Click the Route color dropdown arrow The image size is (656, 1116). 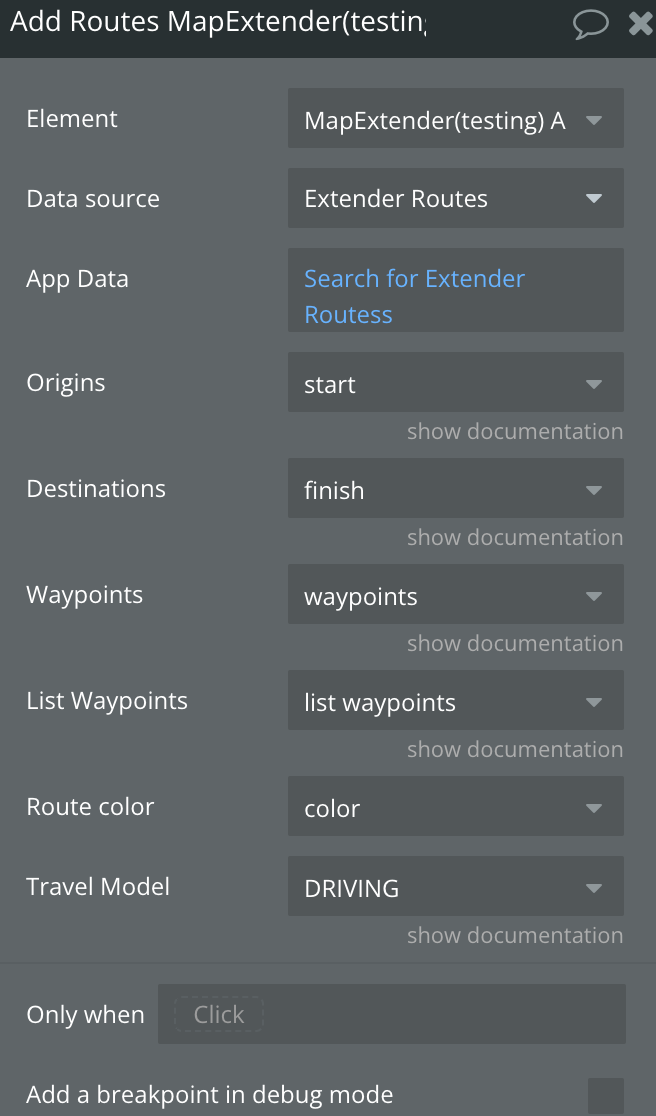click(x=594, y=808)
